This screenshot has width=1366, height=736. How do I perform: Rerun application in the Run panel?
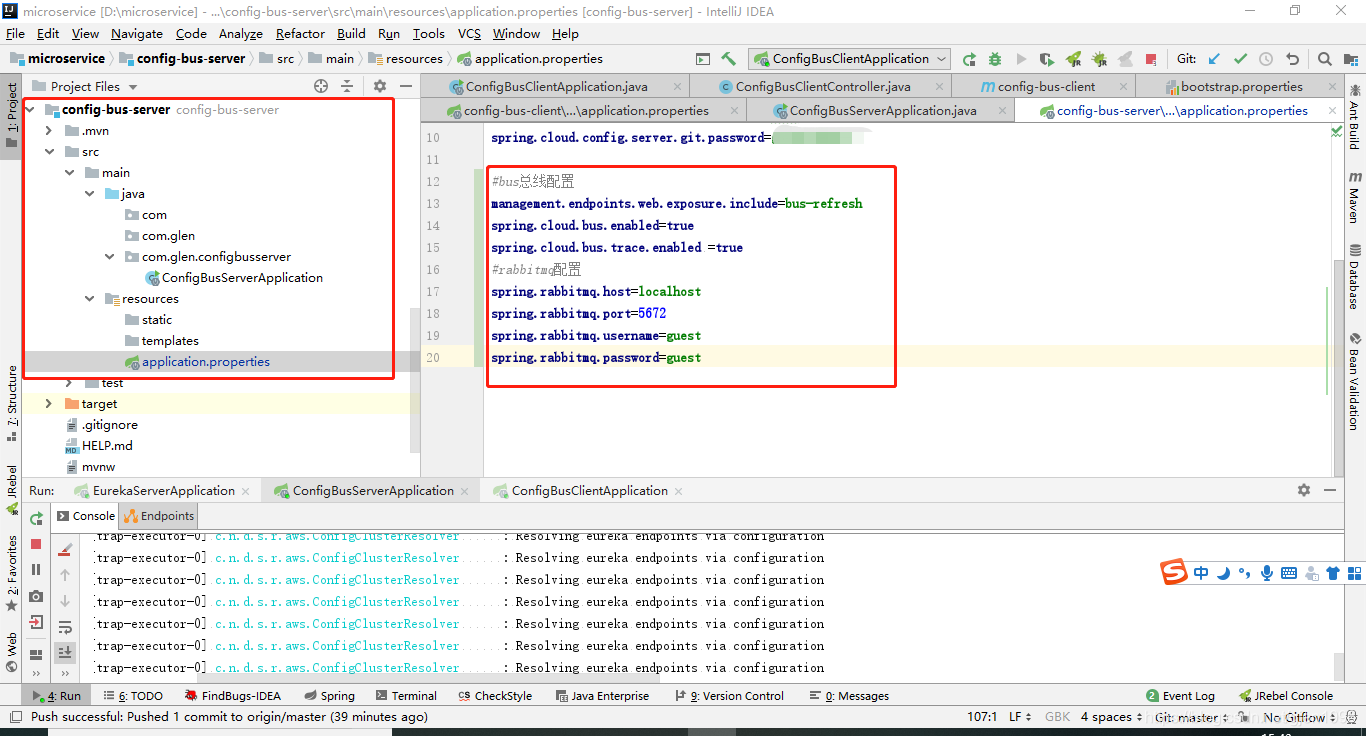click(x=36, y=518)
